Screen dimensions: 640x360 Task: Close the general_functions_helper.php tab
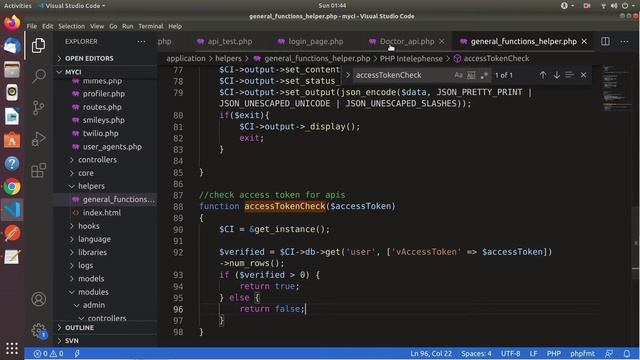[x=584, y=41]
